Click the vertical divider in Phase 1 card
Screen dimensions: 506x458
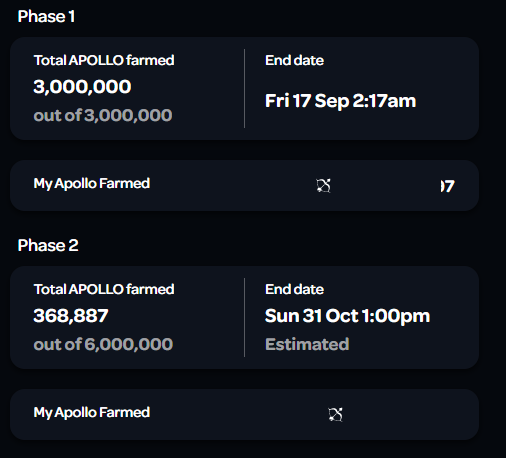click(x=244, y=88)
